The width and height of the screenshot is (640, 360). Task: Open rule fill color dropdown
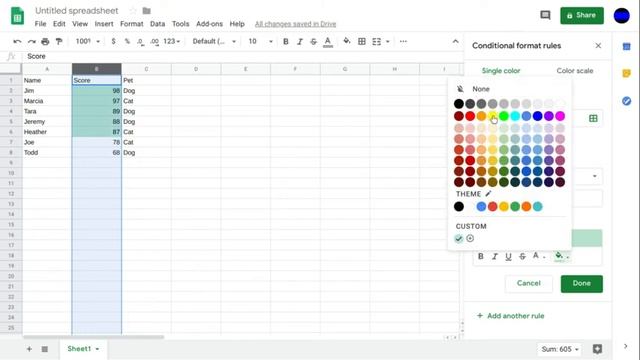[x=562, y=256]
